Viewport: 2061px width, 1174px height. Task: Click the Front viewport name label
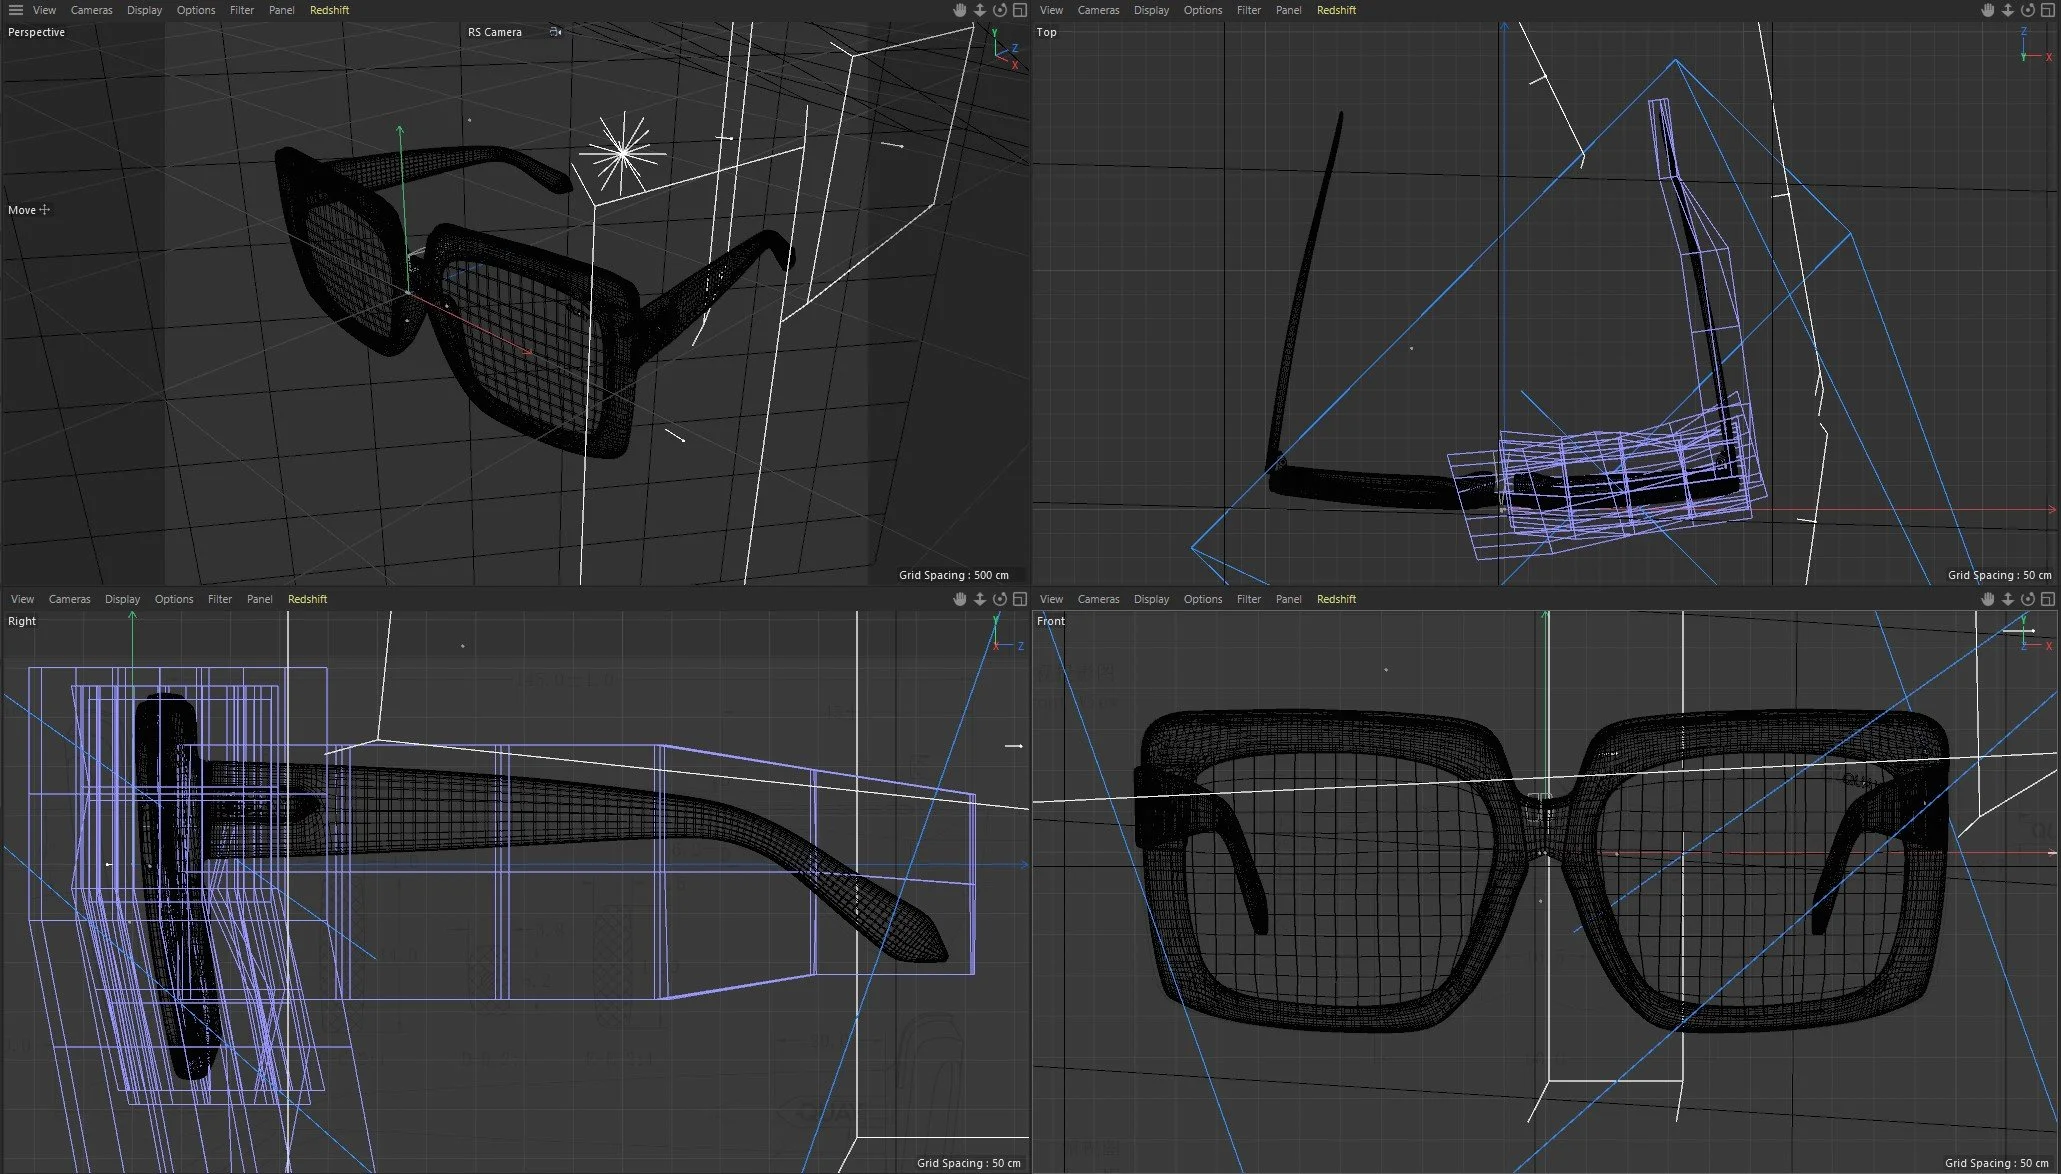pos(1051,621)
